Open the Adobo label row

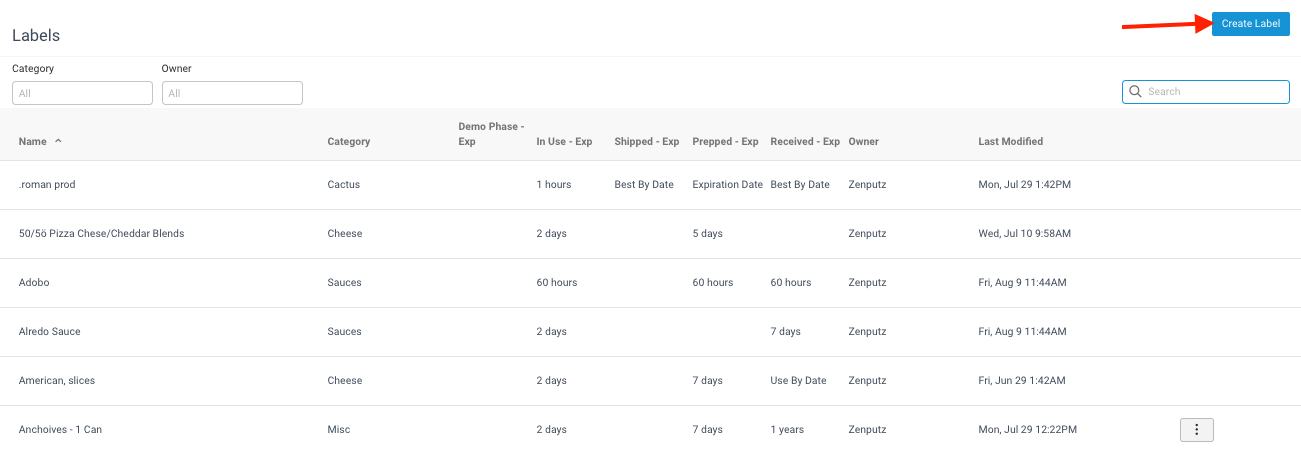pyautogui.click(x=650, y=283)
